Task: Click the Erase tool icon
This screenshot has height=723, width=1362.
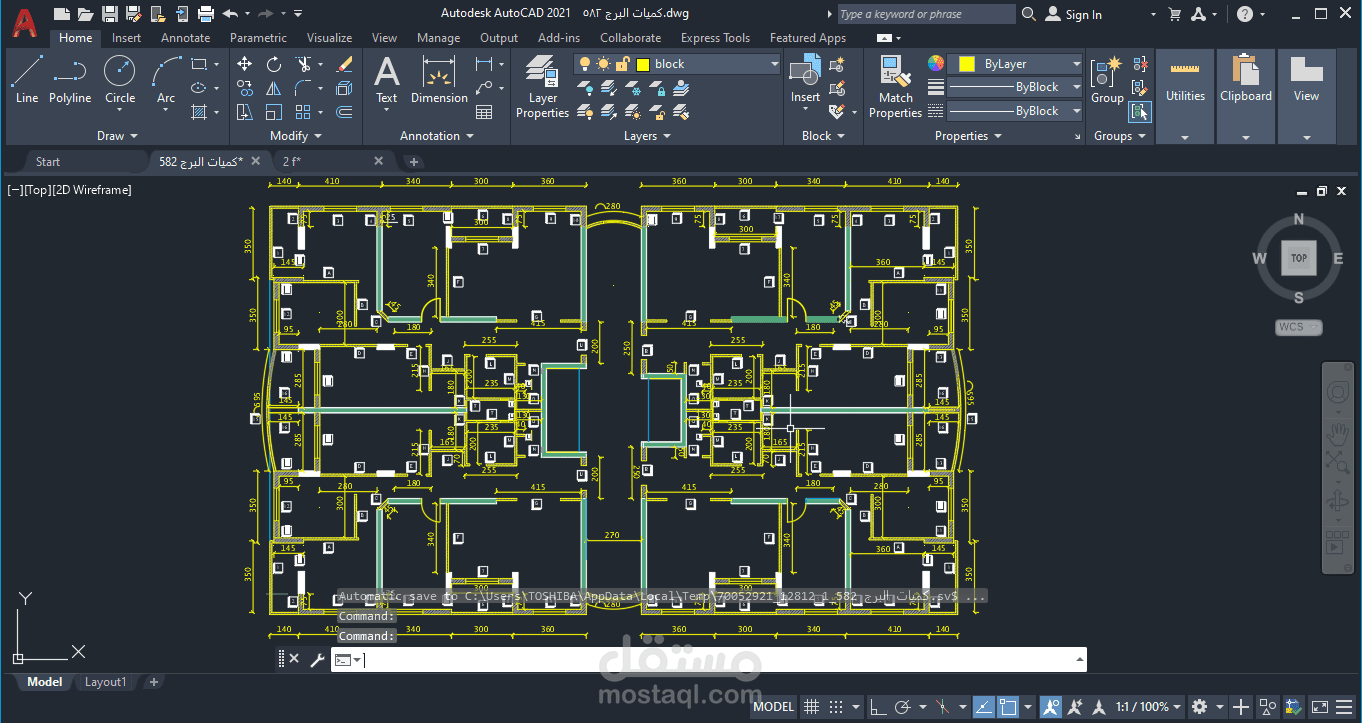Action: pyautogui.click(x=345, y=64)
